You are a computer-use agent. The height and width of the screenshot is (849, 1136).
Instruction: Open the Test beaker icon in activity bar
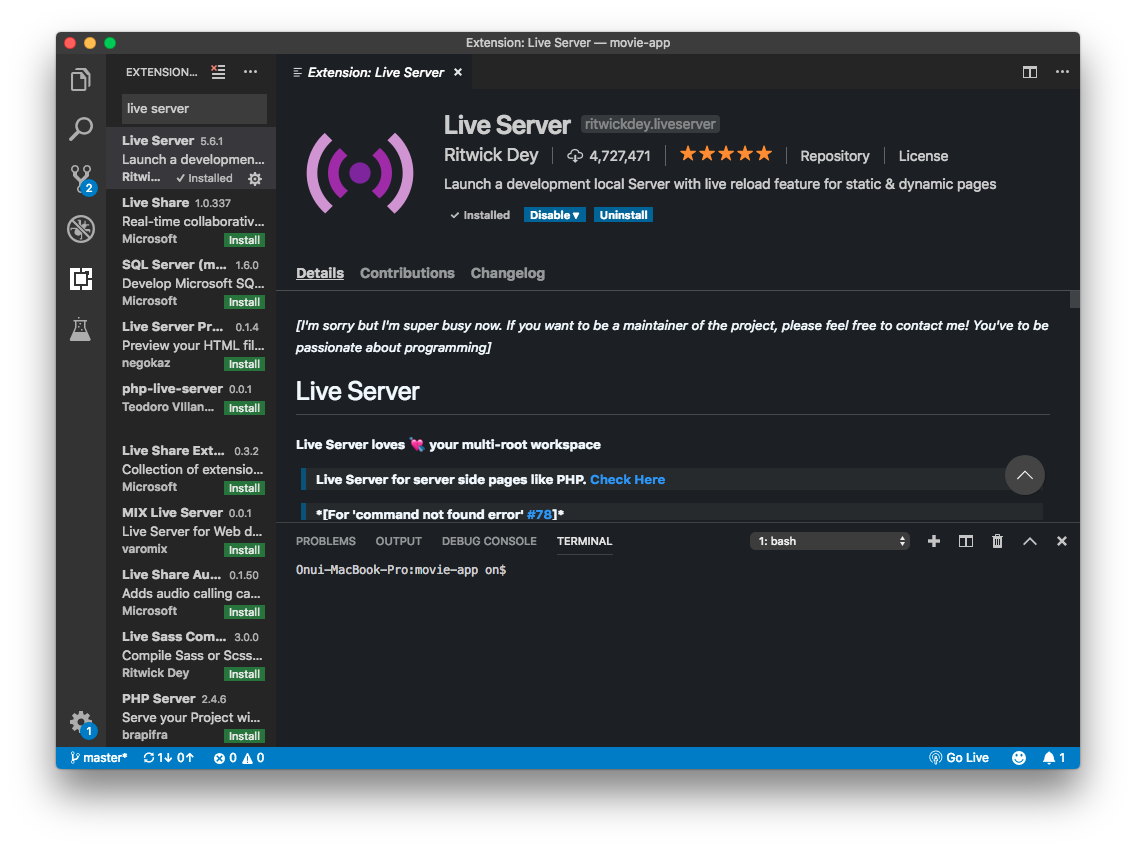click(x=80, y=329)
